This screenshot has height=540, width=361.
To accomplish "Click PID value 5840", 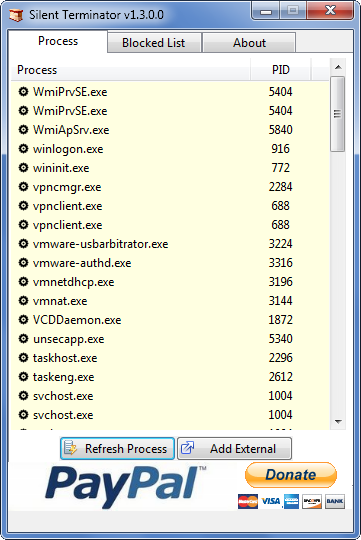I will pos(280,129).
